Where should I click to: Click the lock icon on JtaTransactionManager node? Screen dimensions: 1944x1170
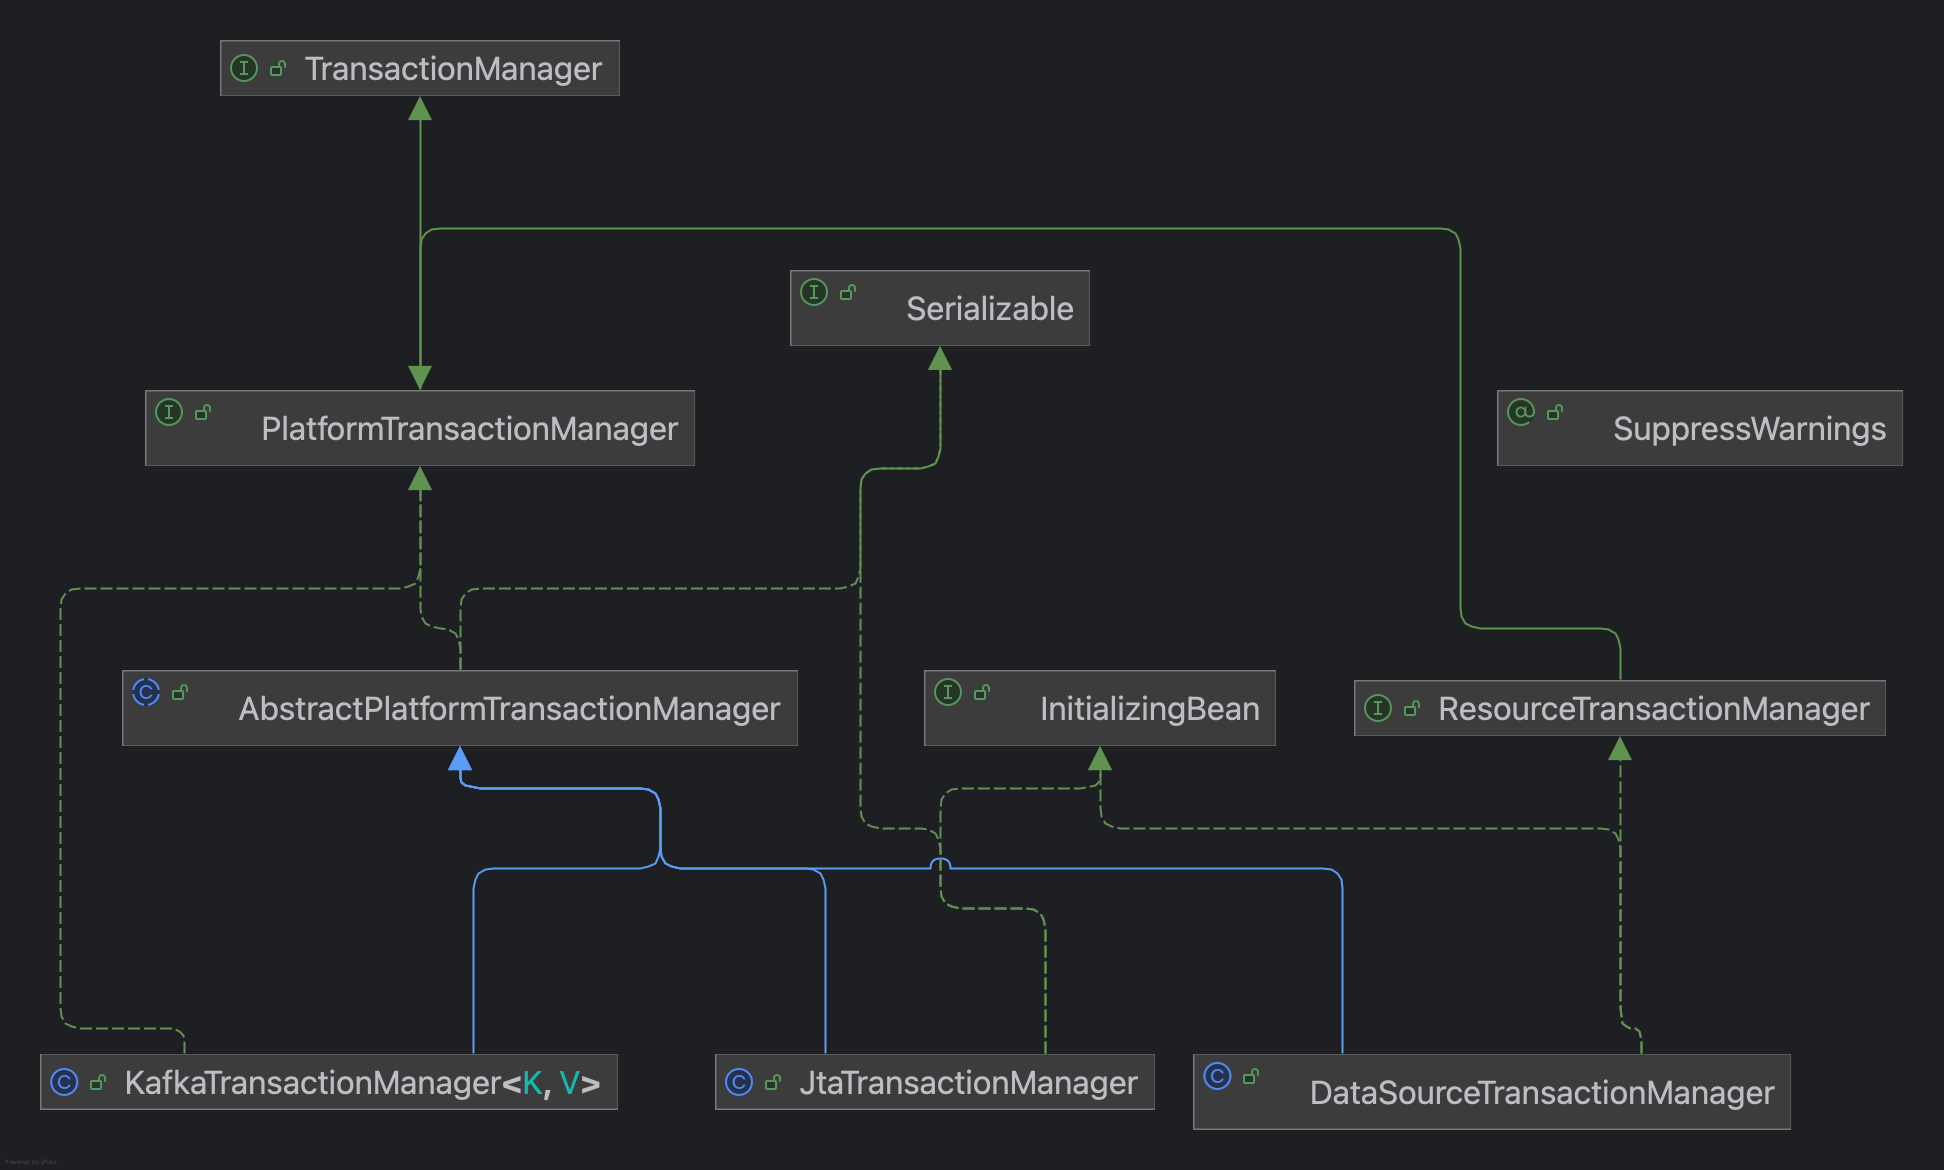point(773,1082)
